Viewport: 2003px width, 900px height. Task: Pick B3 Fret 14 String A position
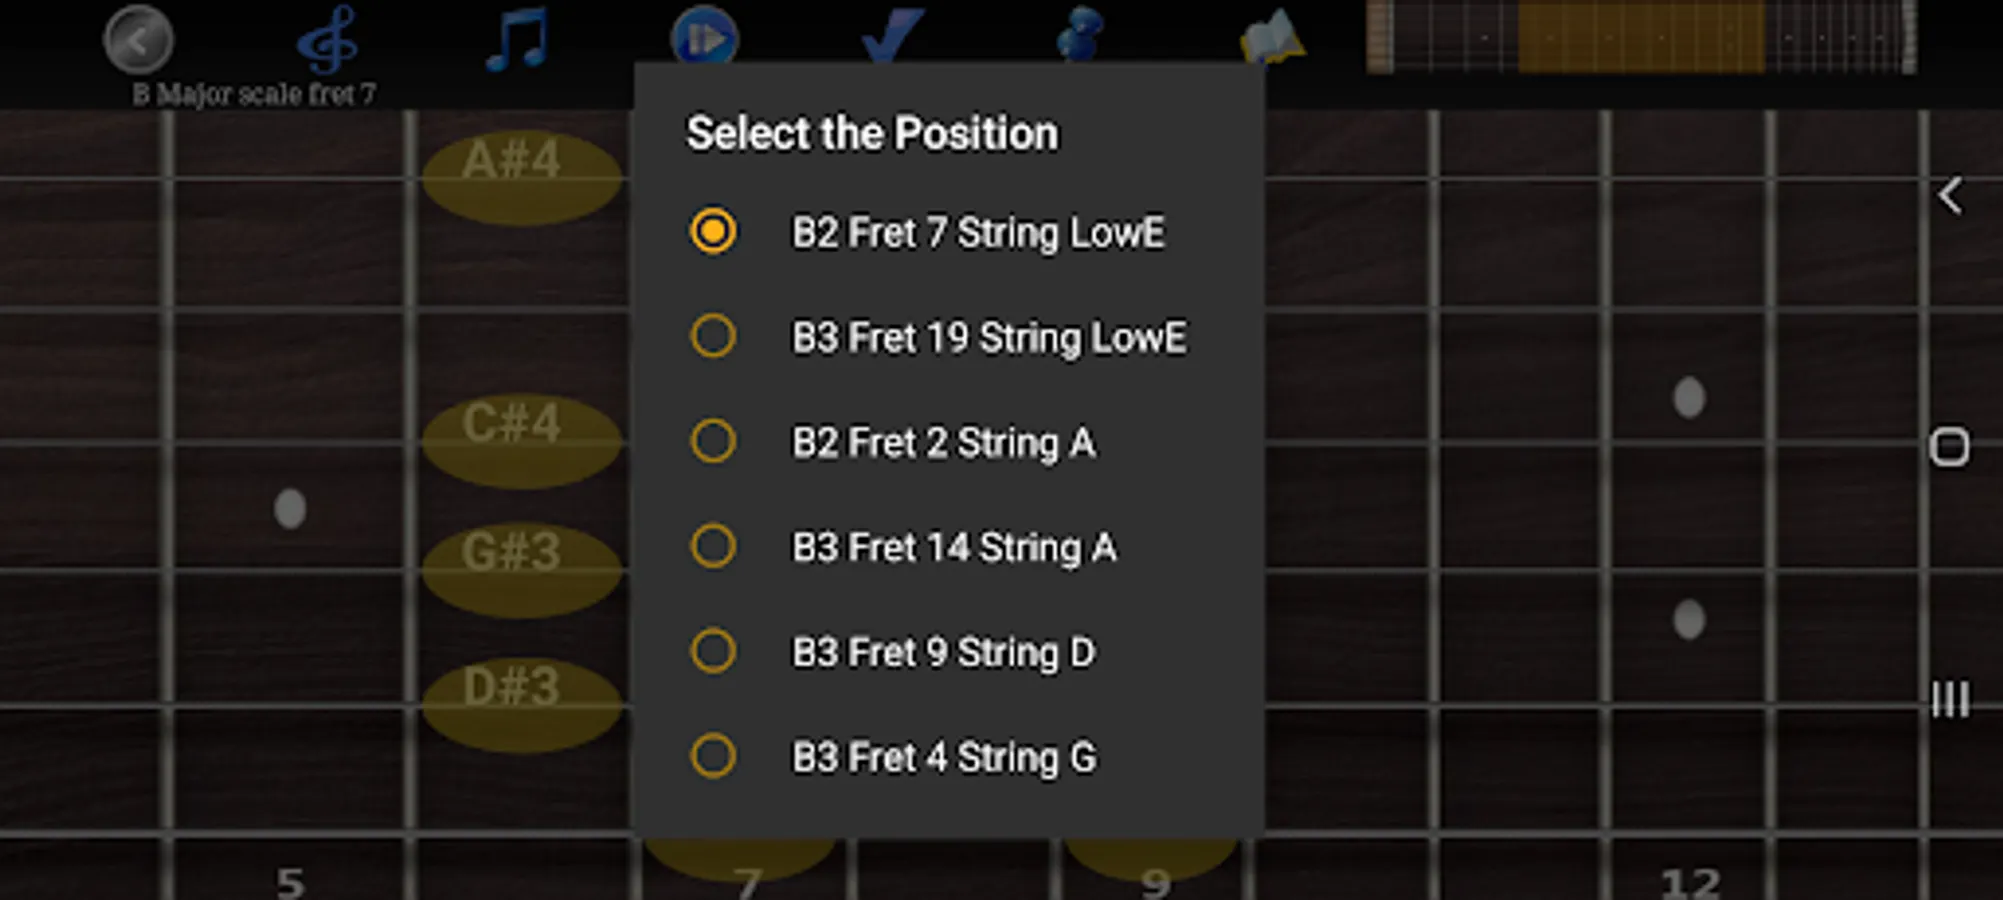coord(713,547)
